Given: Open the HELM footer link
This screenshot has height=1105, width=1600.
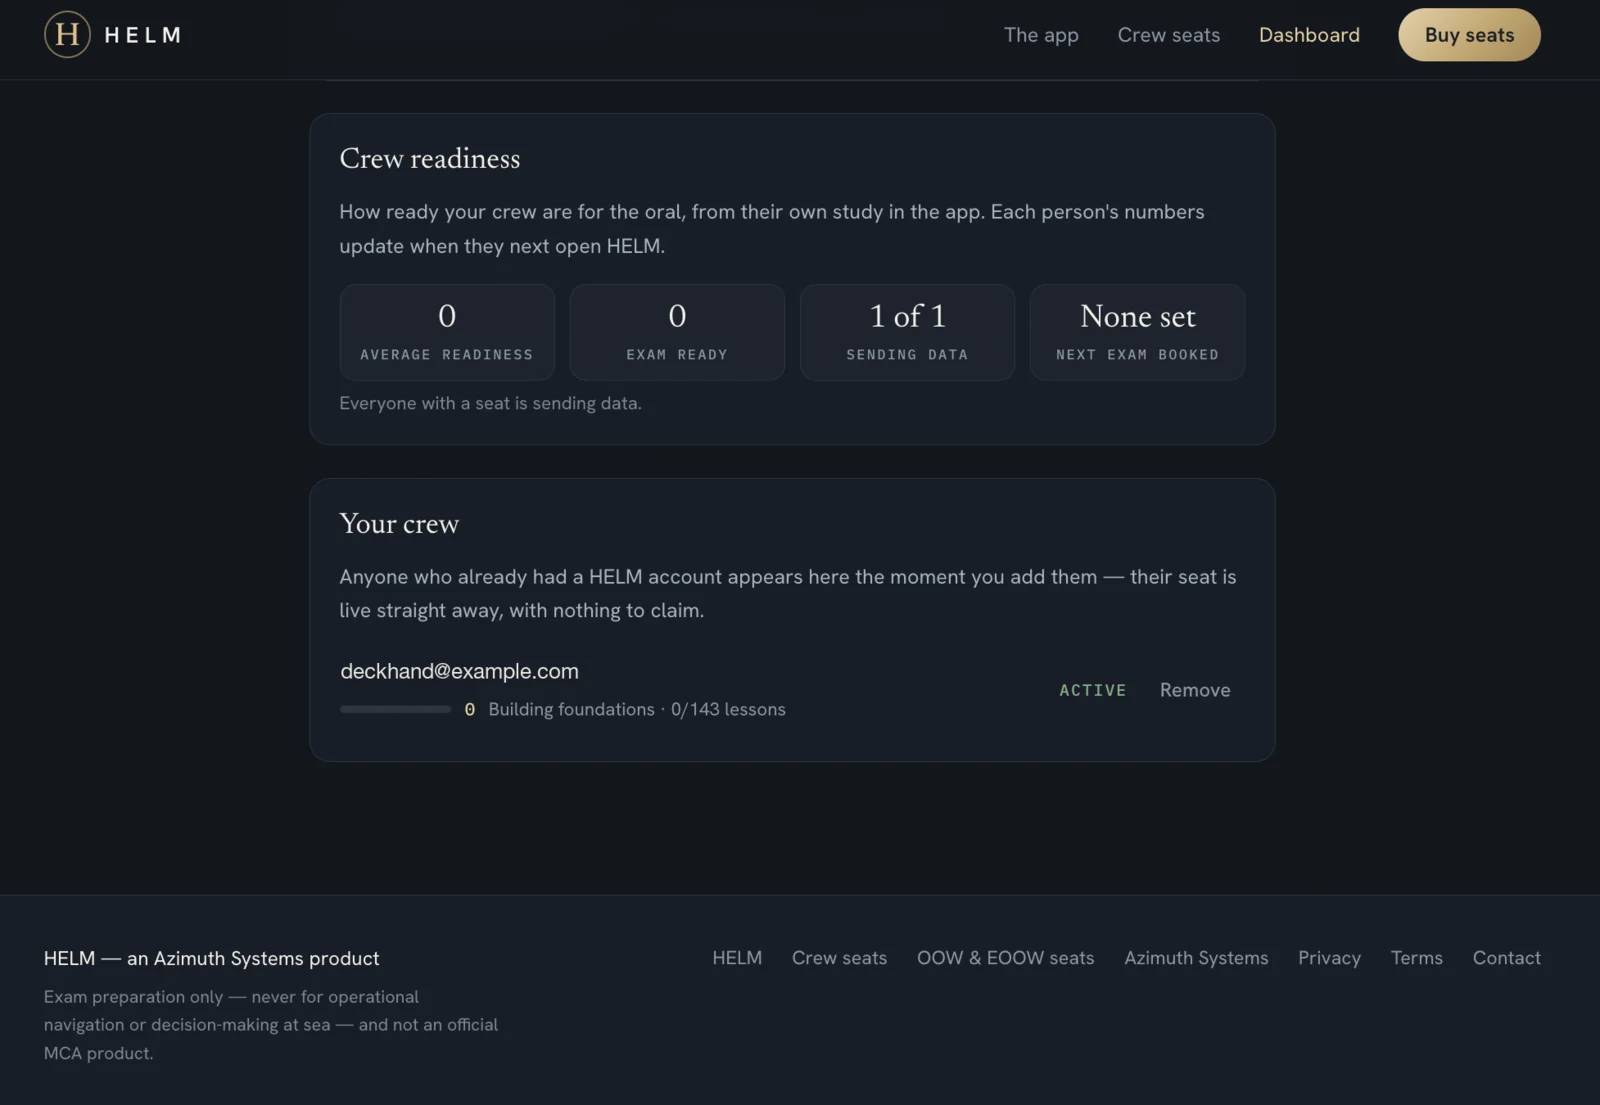Looking at the screenshot, I should [737, 958].
